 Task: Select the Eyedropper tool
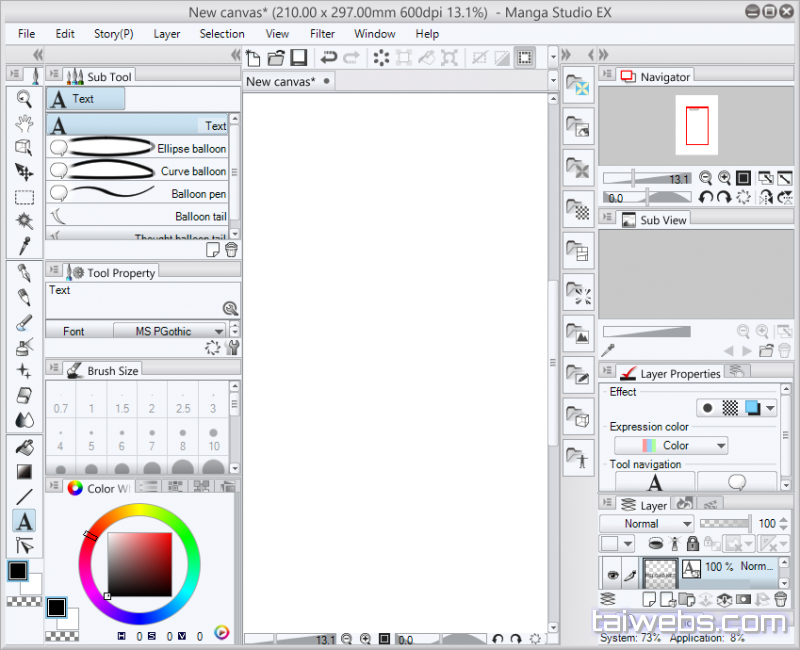(x=24, y=246)
